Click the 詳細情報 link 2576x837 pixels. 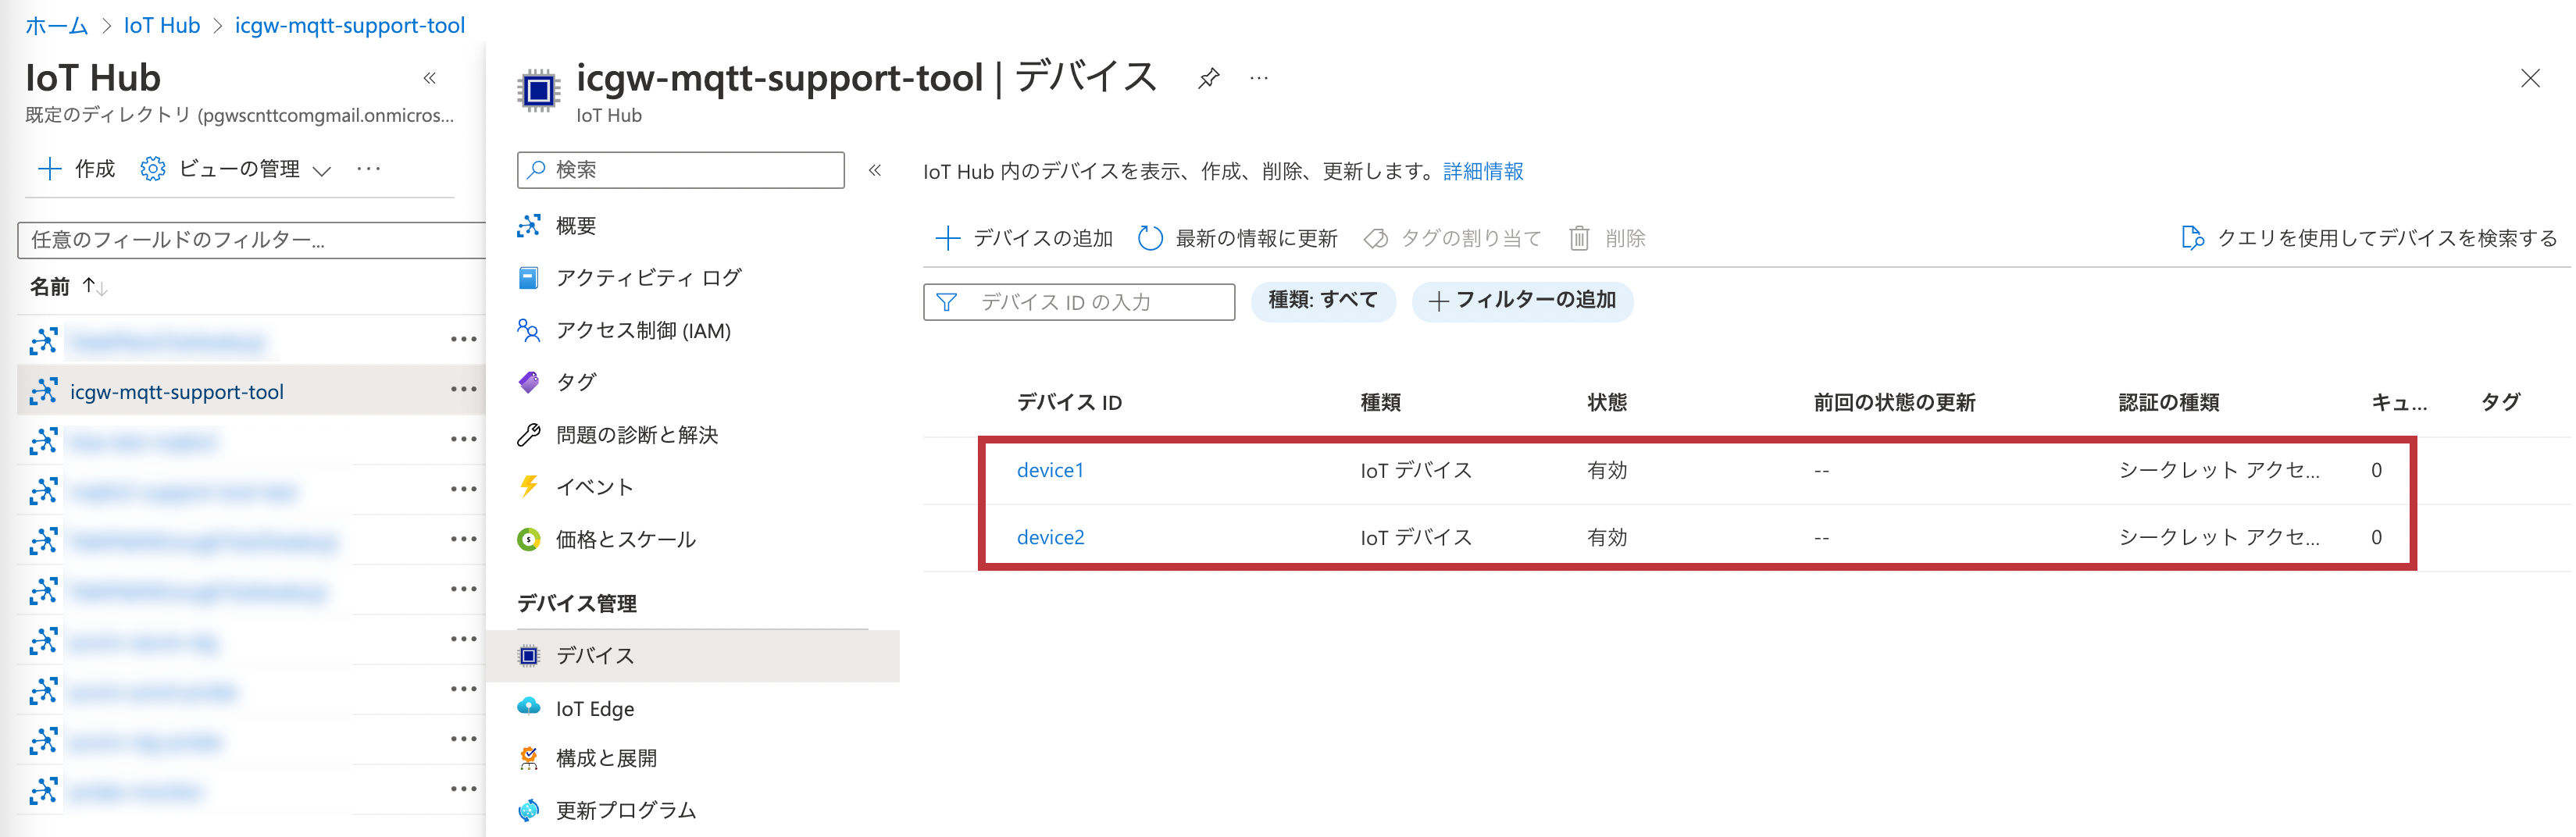click(1482, 171)
